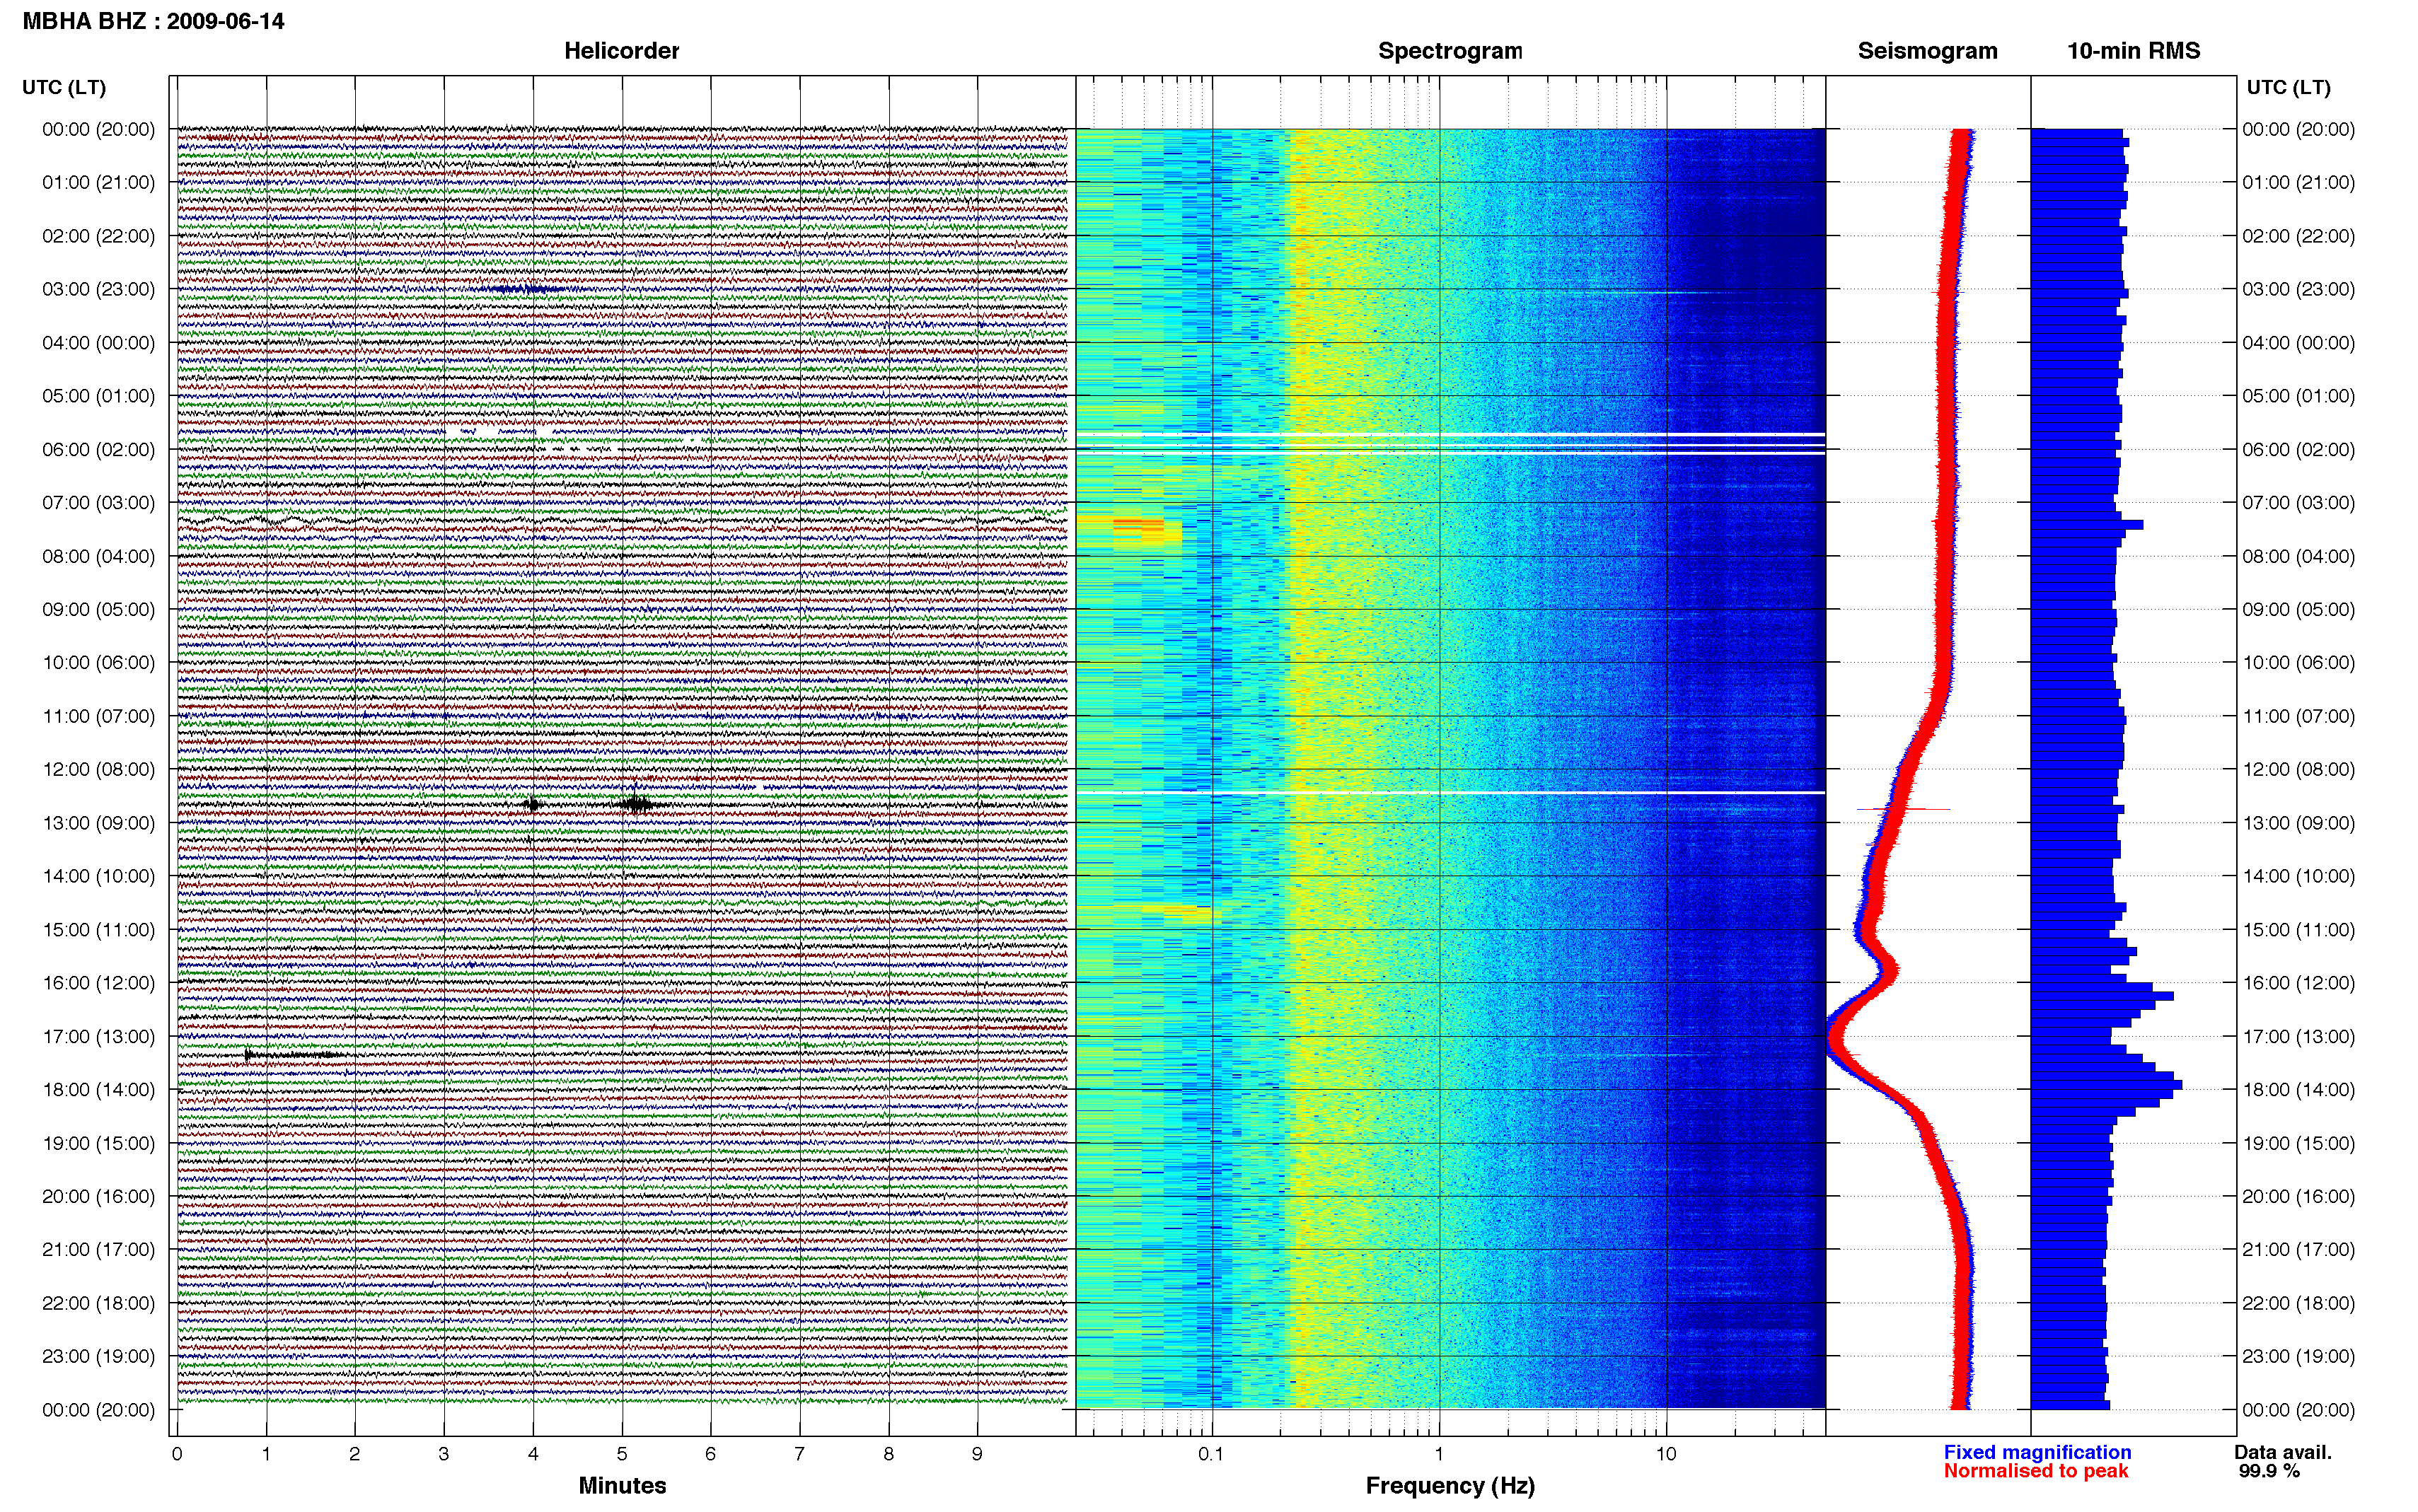This screenshot has height=1512, width=2418.
Task: Click the right '06:00 (02:00)' time label
Action: pos(2298,449)
